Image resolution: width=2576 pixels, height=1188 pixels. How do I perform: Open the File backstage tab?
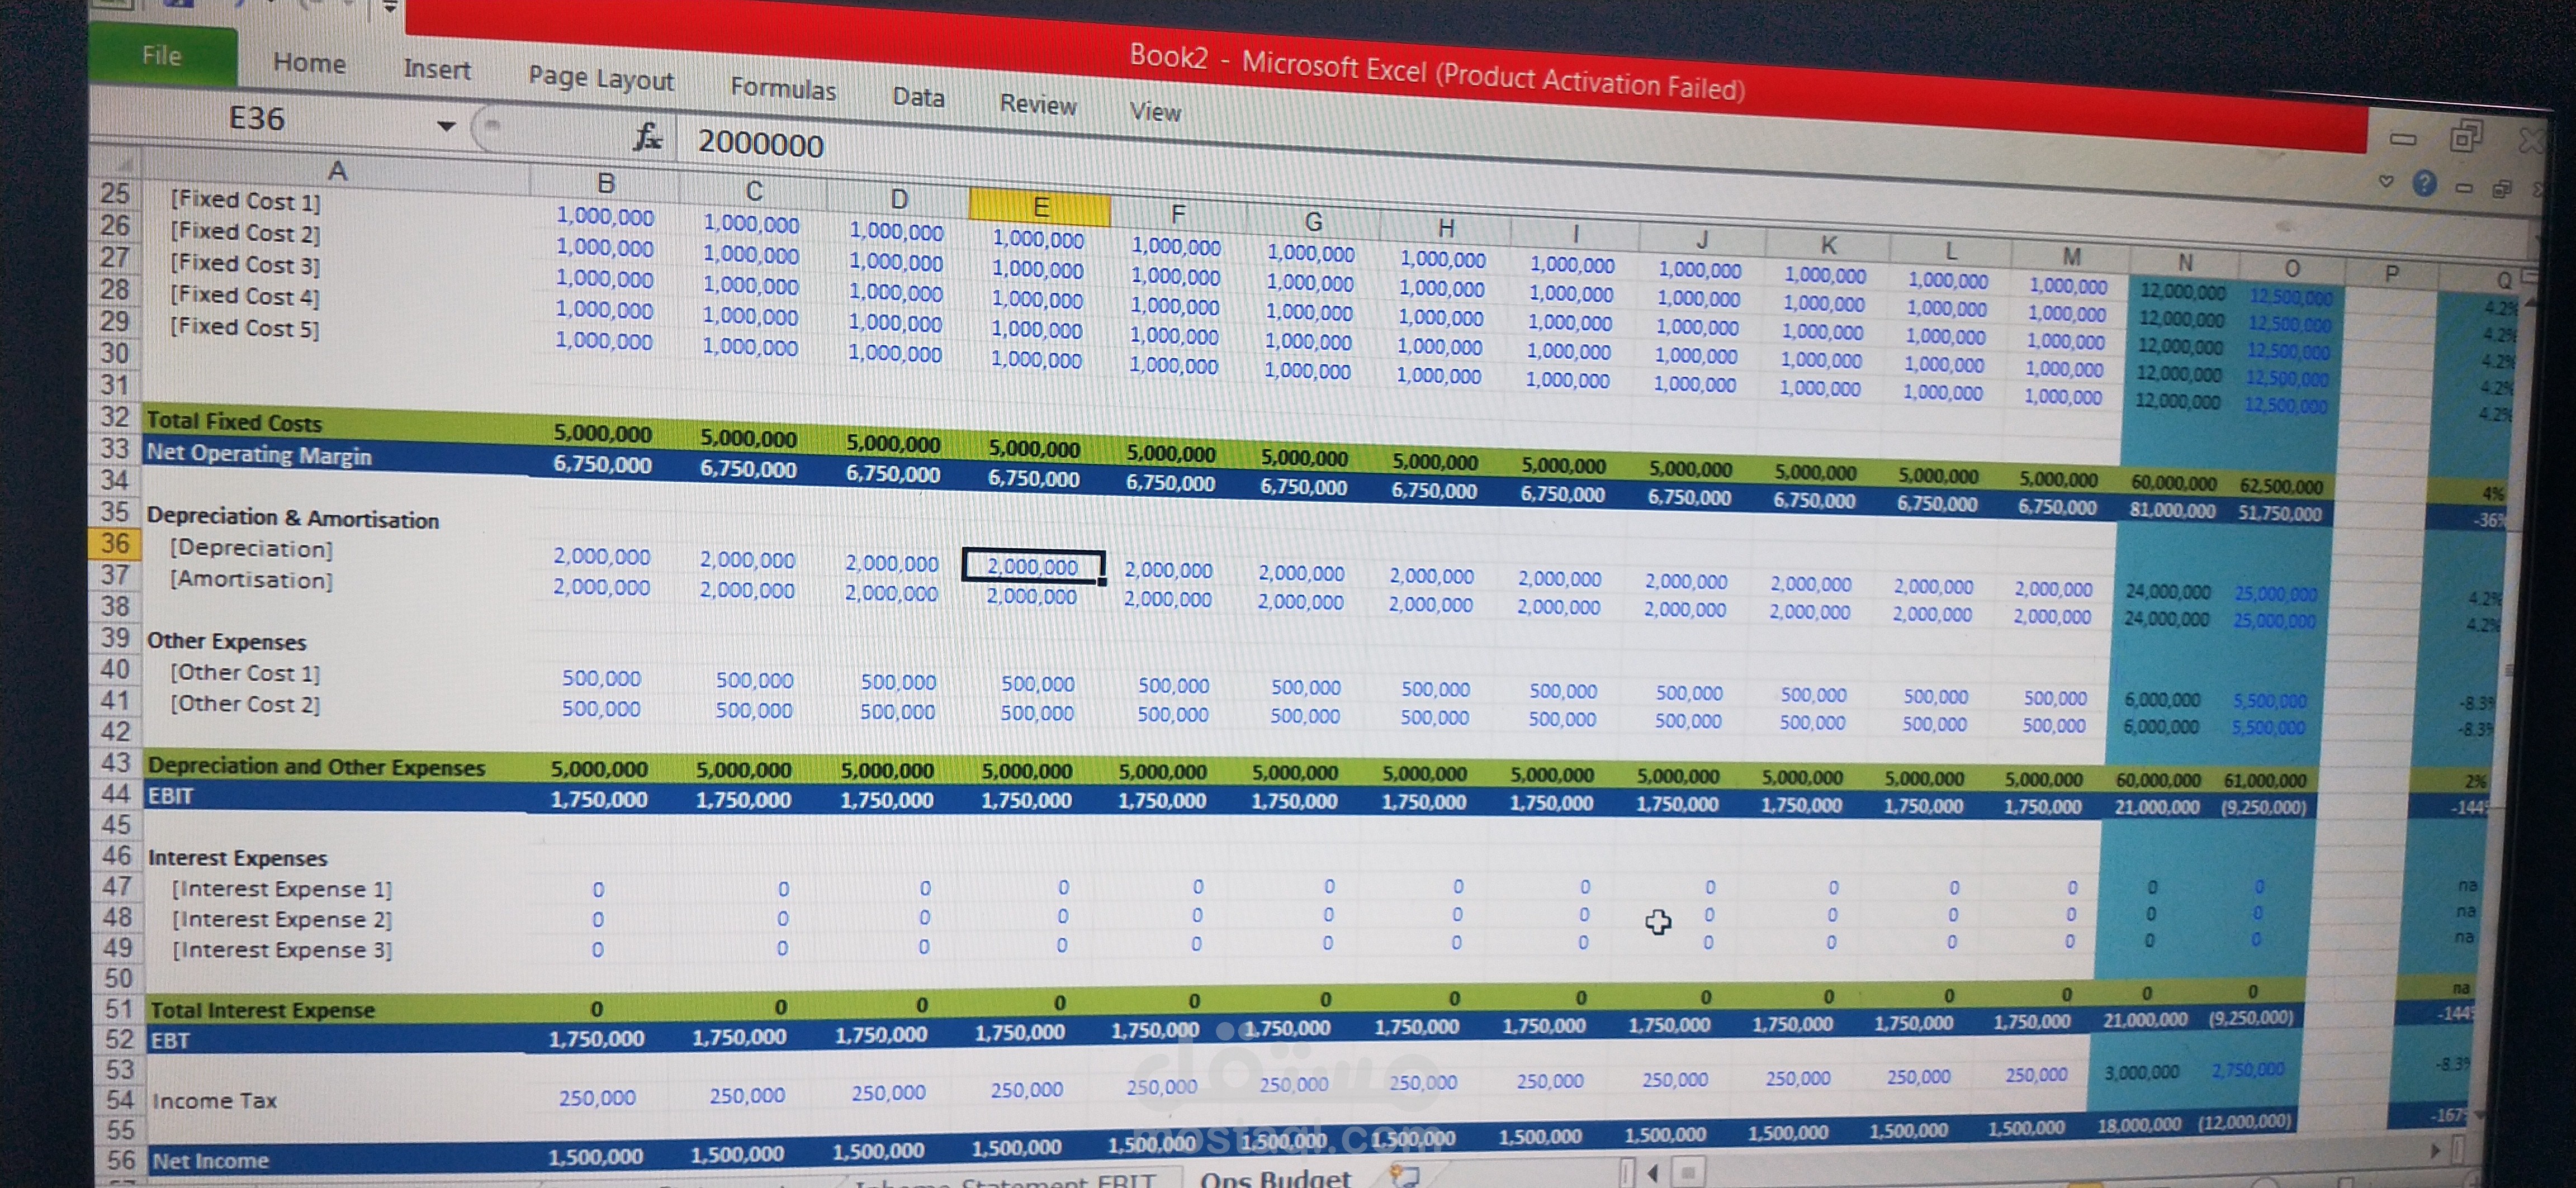coord(162,56)
